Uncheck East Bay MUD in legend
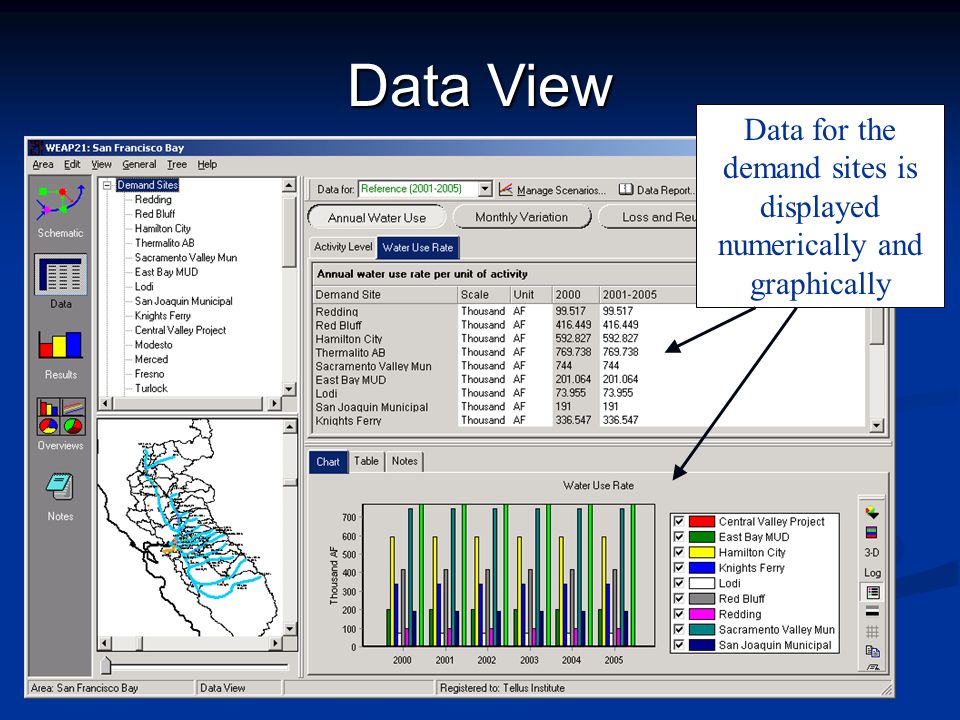This screenshot has height=720, width=960. click(678, 537)
